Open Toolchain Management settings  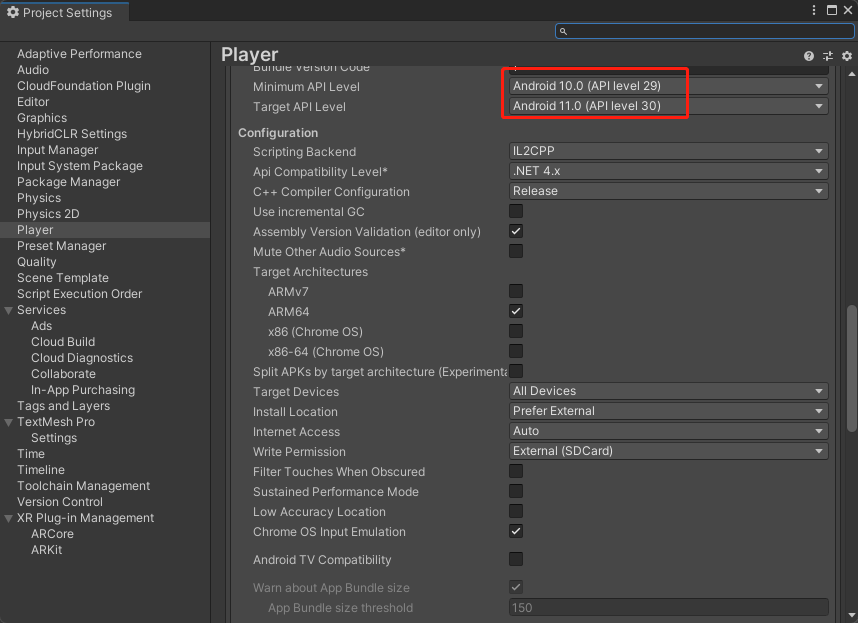[x=83, y=486]
